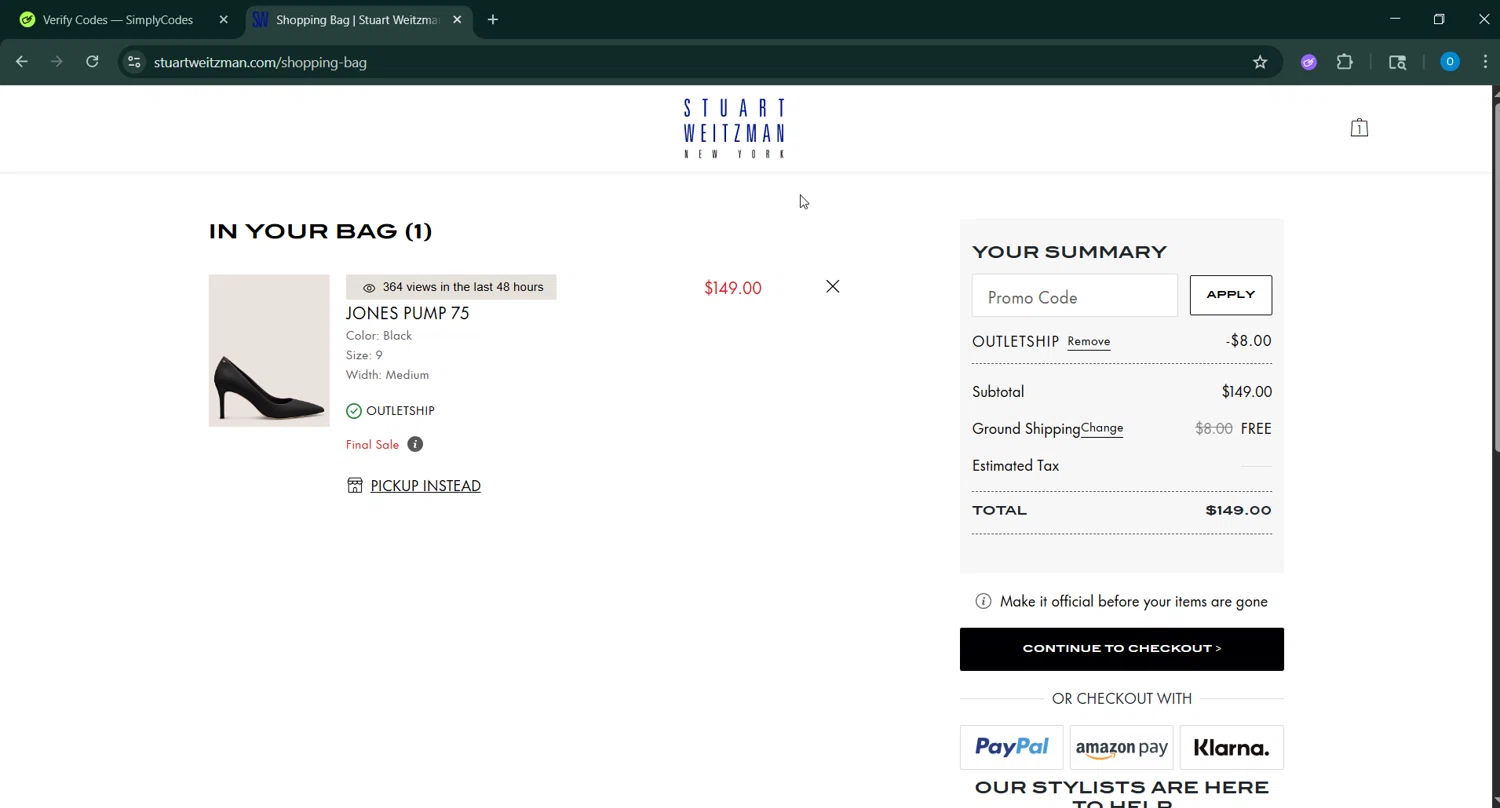Open the browser Extensions puzzle icon
The image size is (1500, 808).
[x=1345, y=62]
